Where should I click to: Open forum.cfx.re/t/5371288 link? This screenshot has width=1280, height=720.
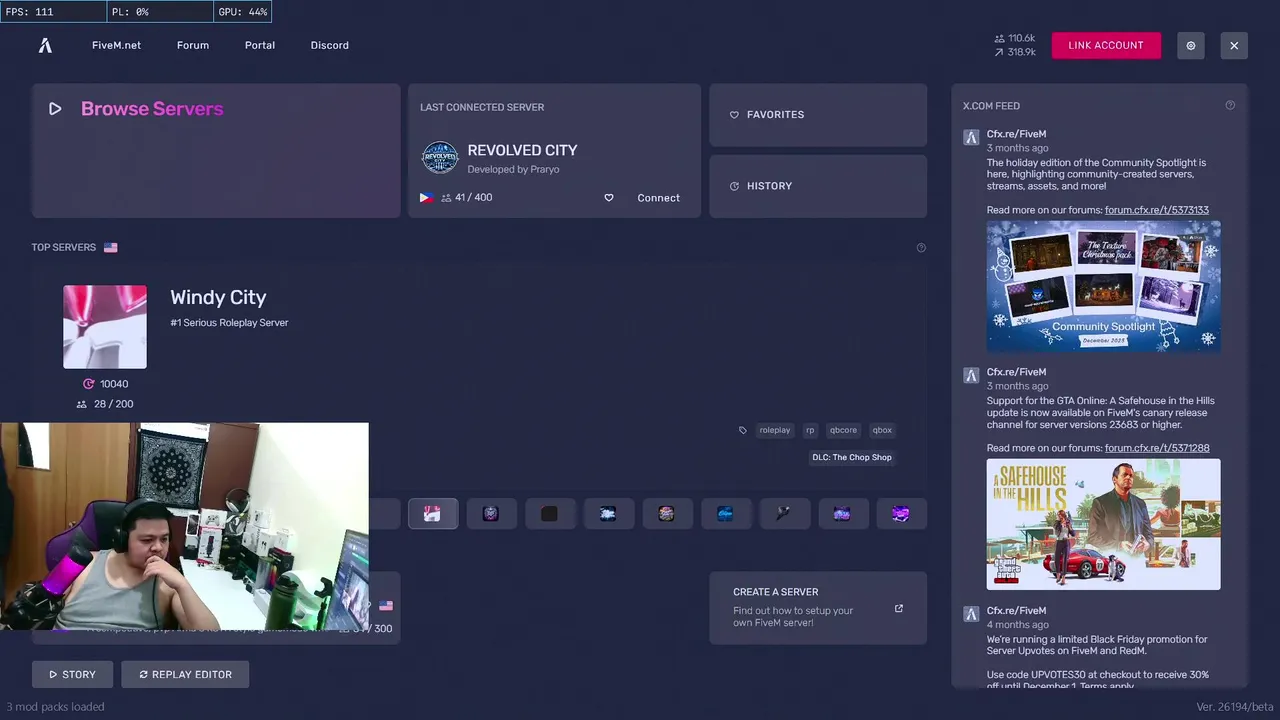(x=1157, y=448)
